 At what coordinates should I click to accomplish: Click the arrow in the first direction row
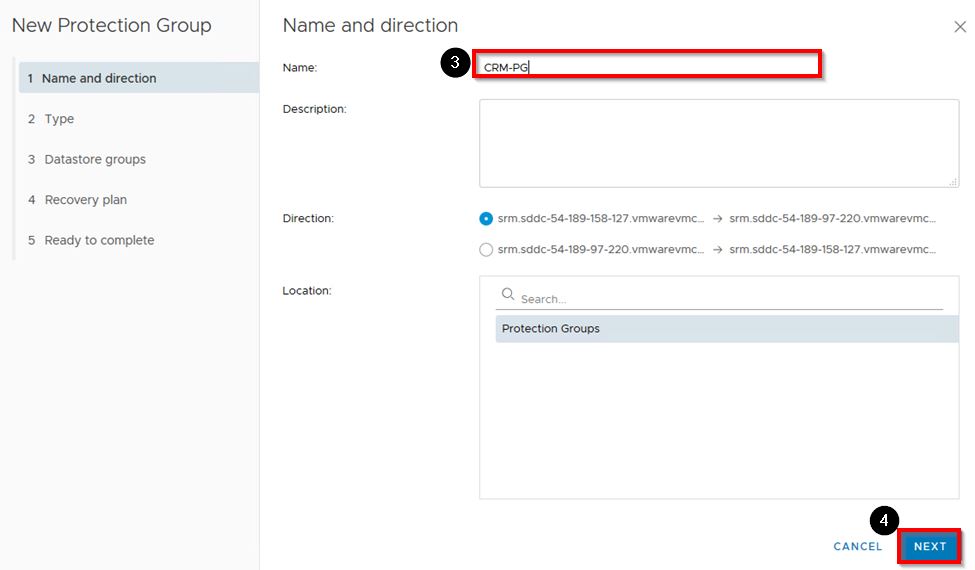click(x=717, y=219)
